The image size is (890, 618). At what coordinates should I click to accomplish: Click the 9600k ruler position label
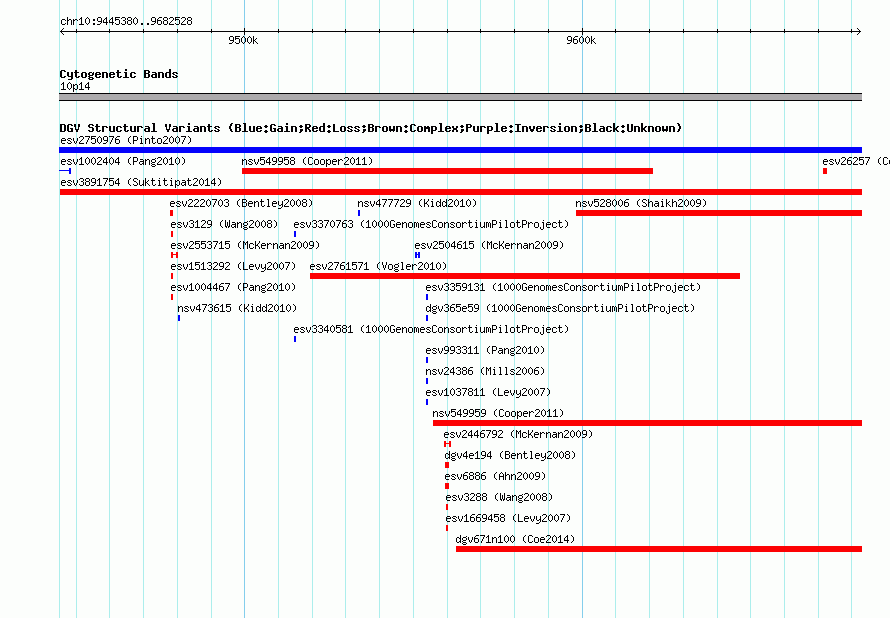click(581, 40)
